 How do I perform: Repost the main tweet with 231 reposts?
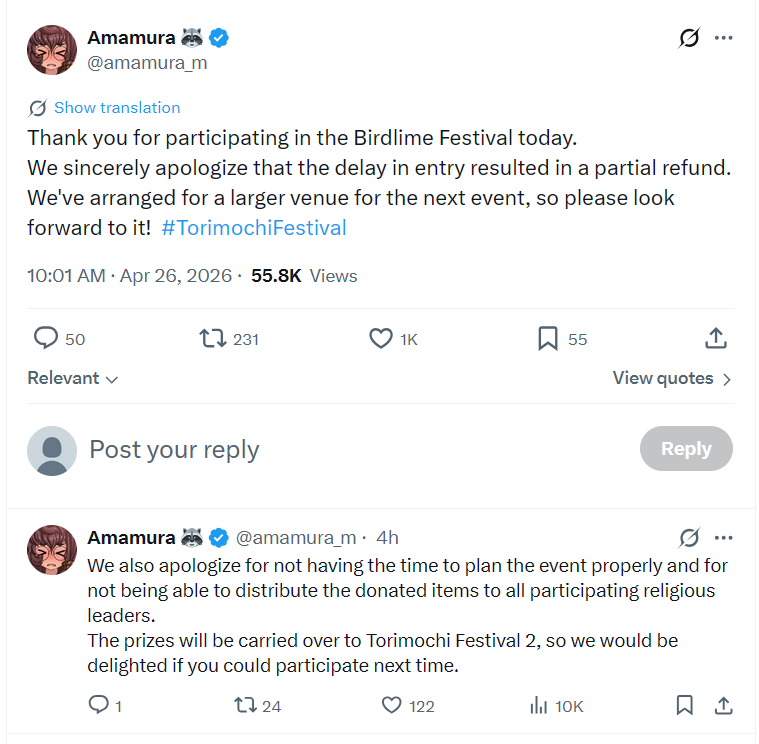213,338
